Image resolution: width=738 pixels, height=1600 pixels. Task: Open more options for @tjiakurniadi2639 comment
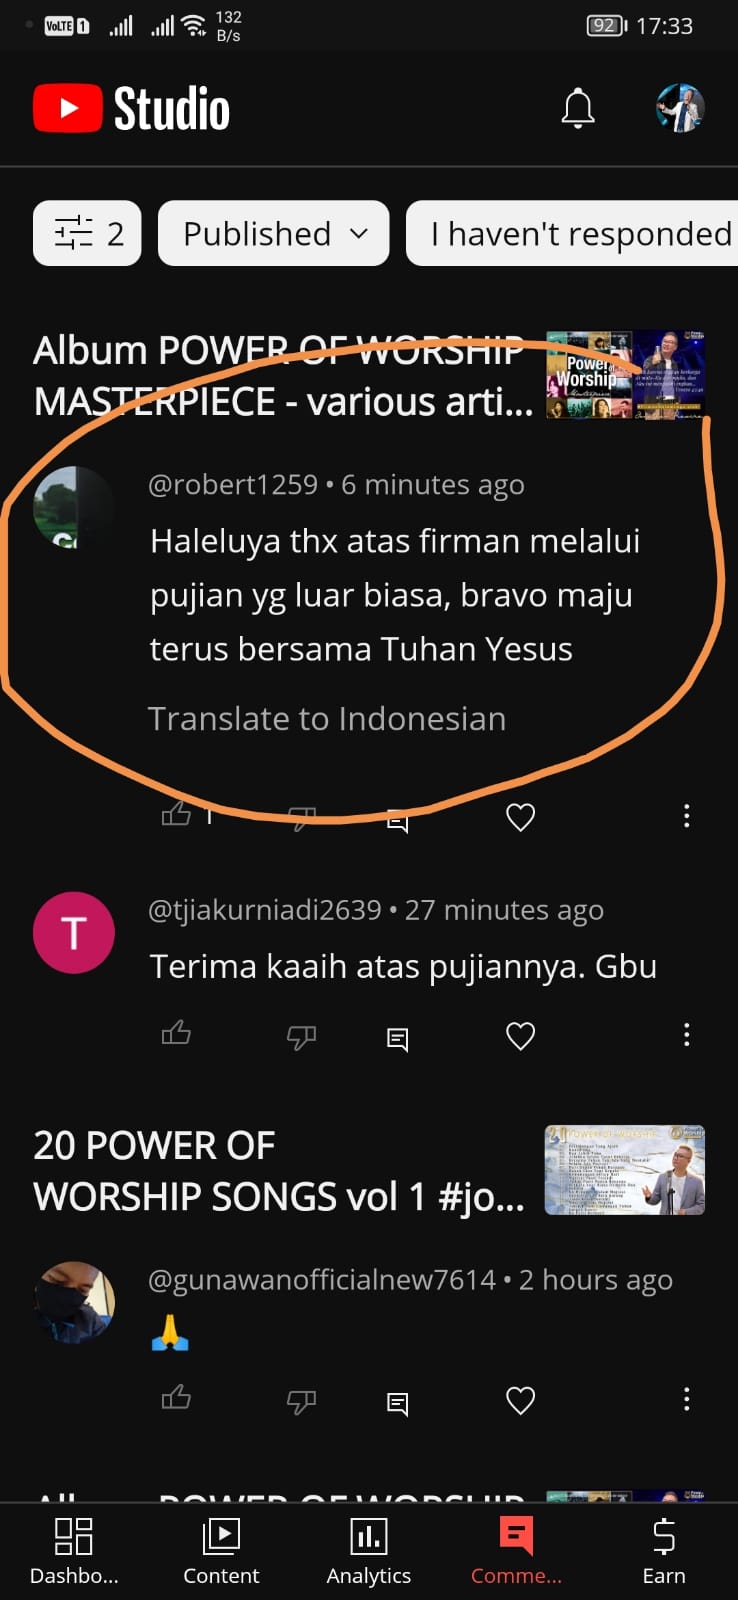pyautogui.click(x=686, y=1034)
